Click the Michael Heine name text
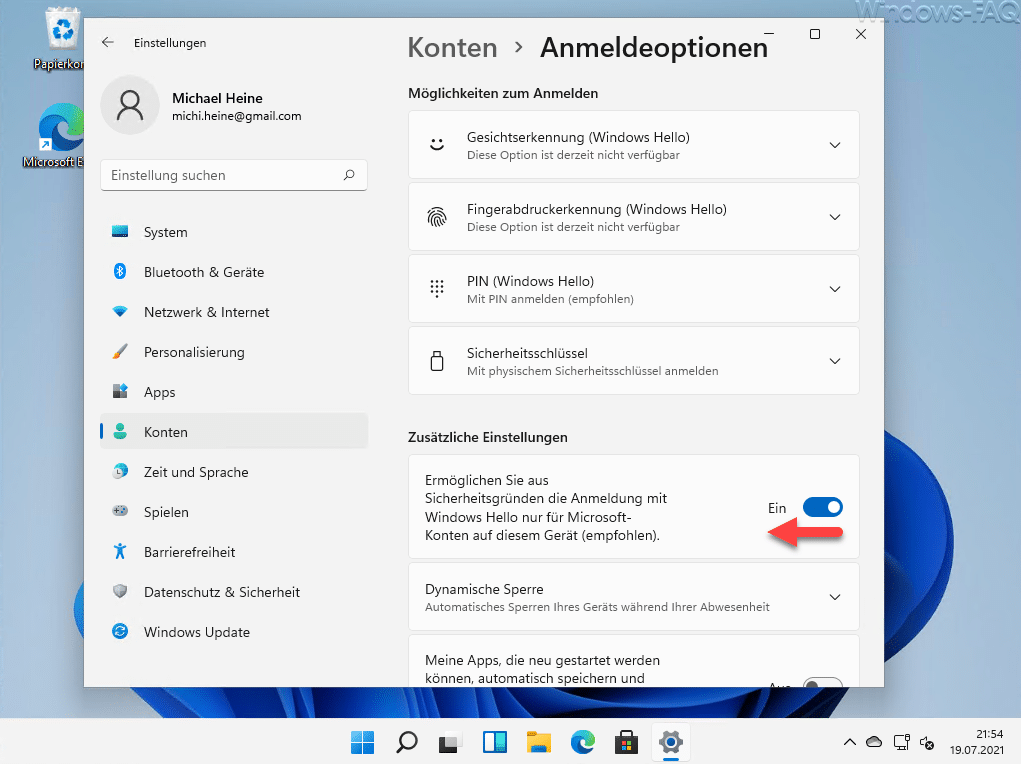This screenshot has width=1021, height=764. tap(217, 98)
